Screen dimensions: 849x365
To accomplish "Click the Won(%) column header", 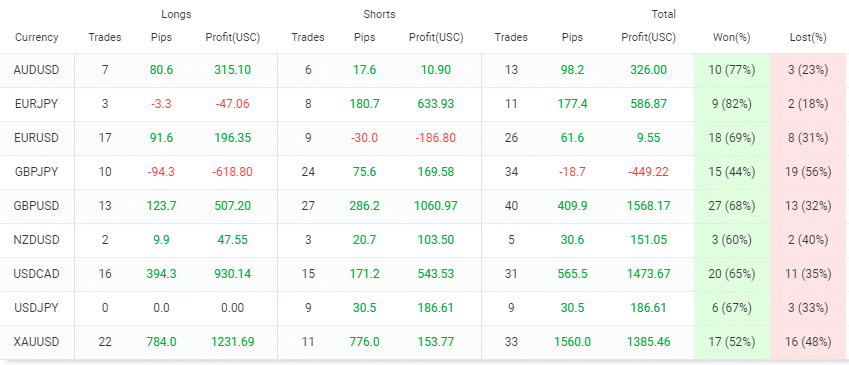I will 732,37.
